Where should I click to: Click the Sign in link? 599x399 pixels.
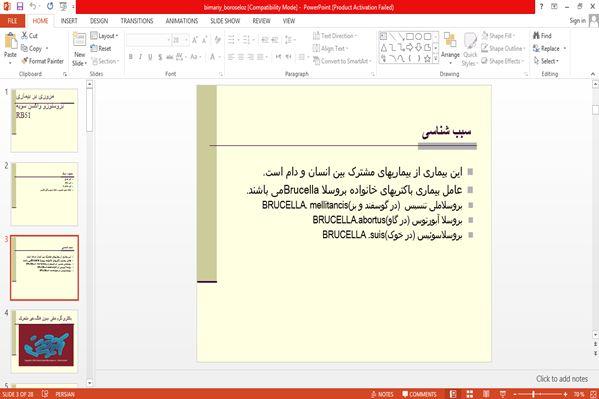click(x=577, y=21)
